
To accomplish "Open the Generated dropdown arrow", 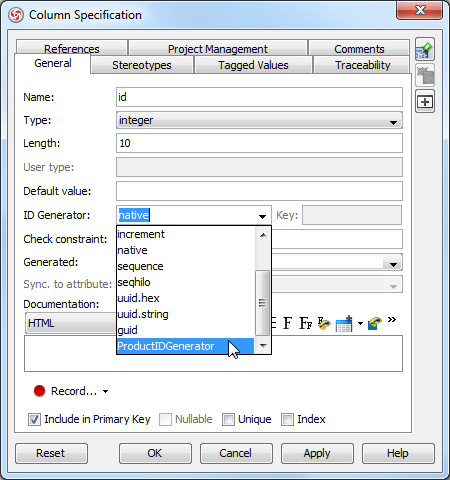I will point(393,265).
